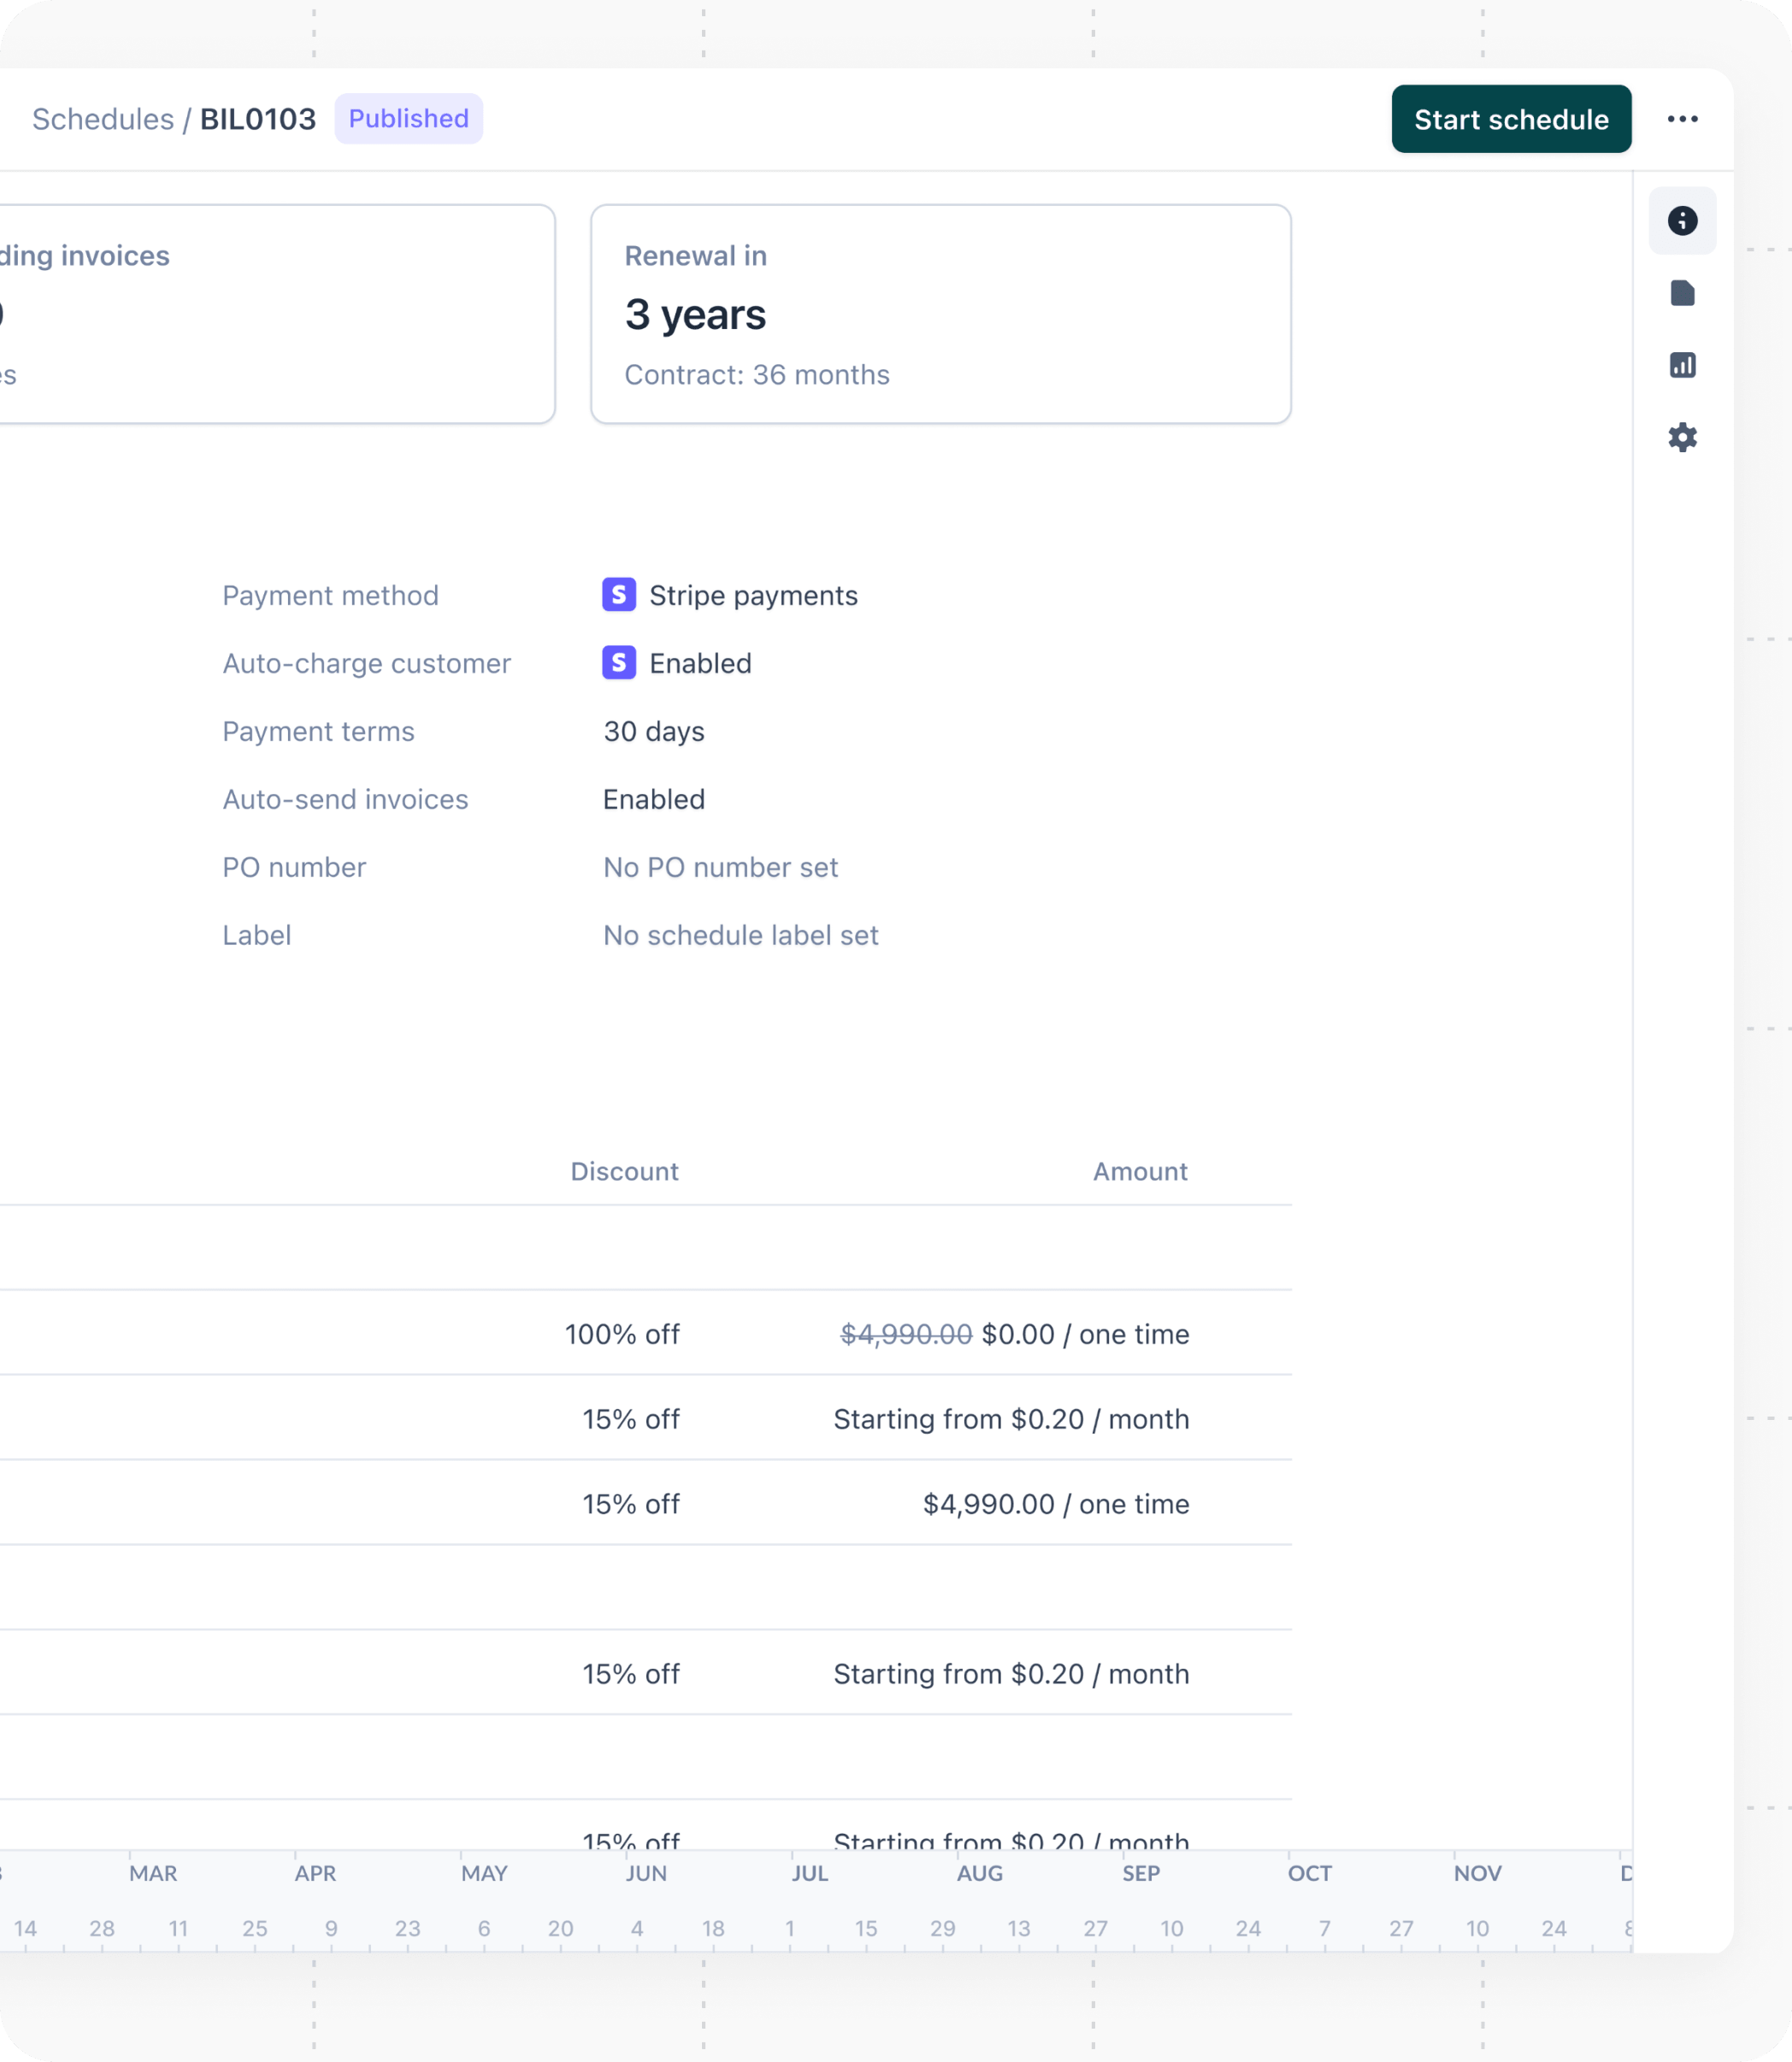Open schedule settings via the gear icon

click(1683, 437)
